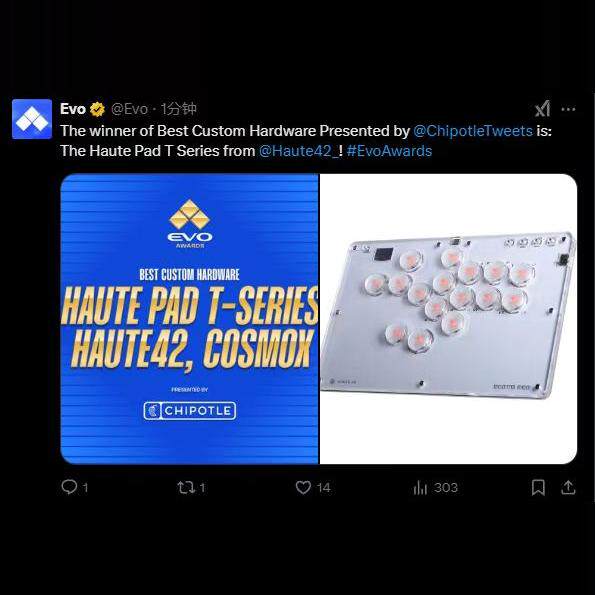Screen dimensions: 595x595
Task: Bookmark the Evo tweet
Action: point(538,487)
